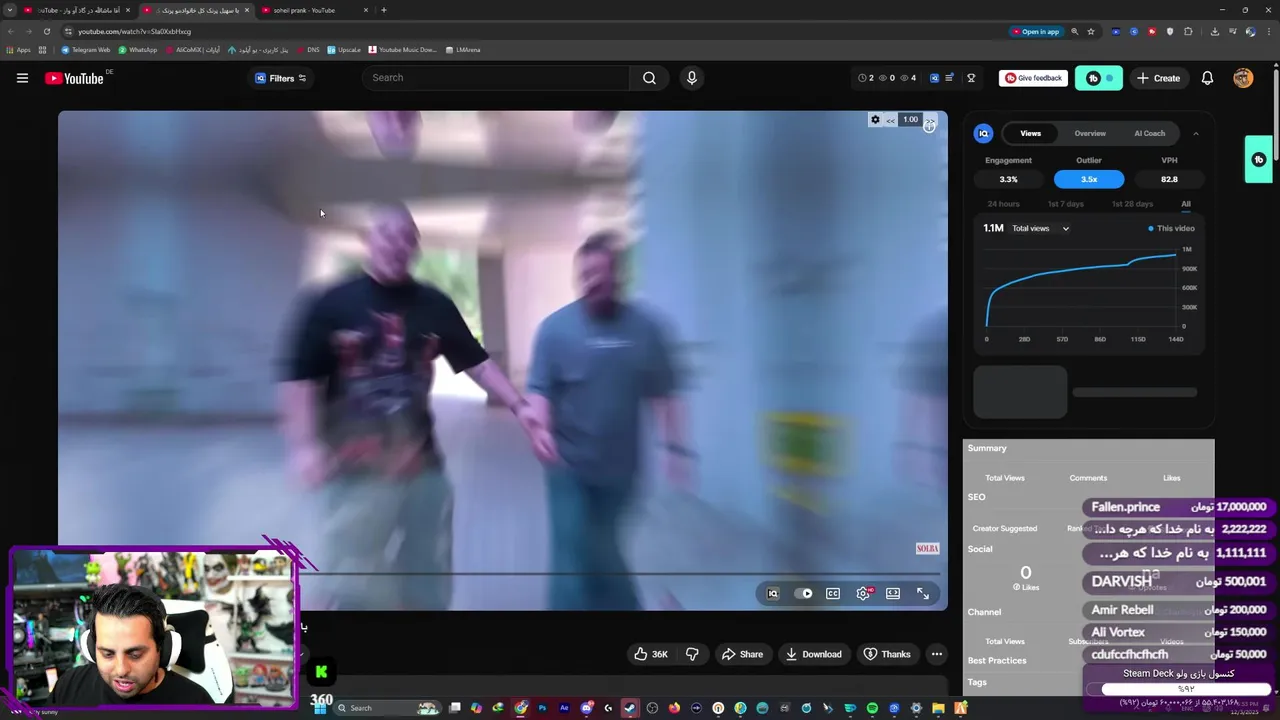
Task: Click the search magnifier button
Action: 649,78
